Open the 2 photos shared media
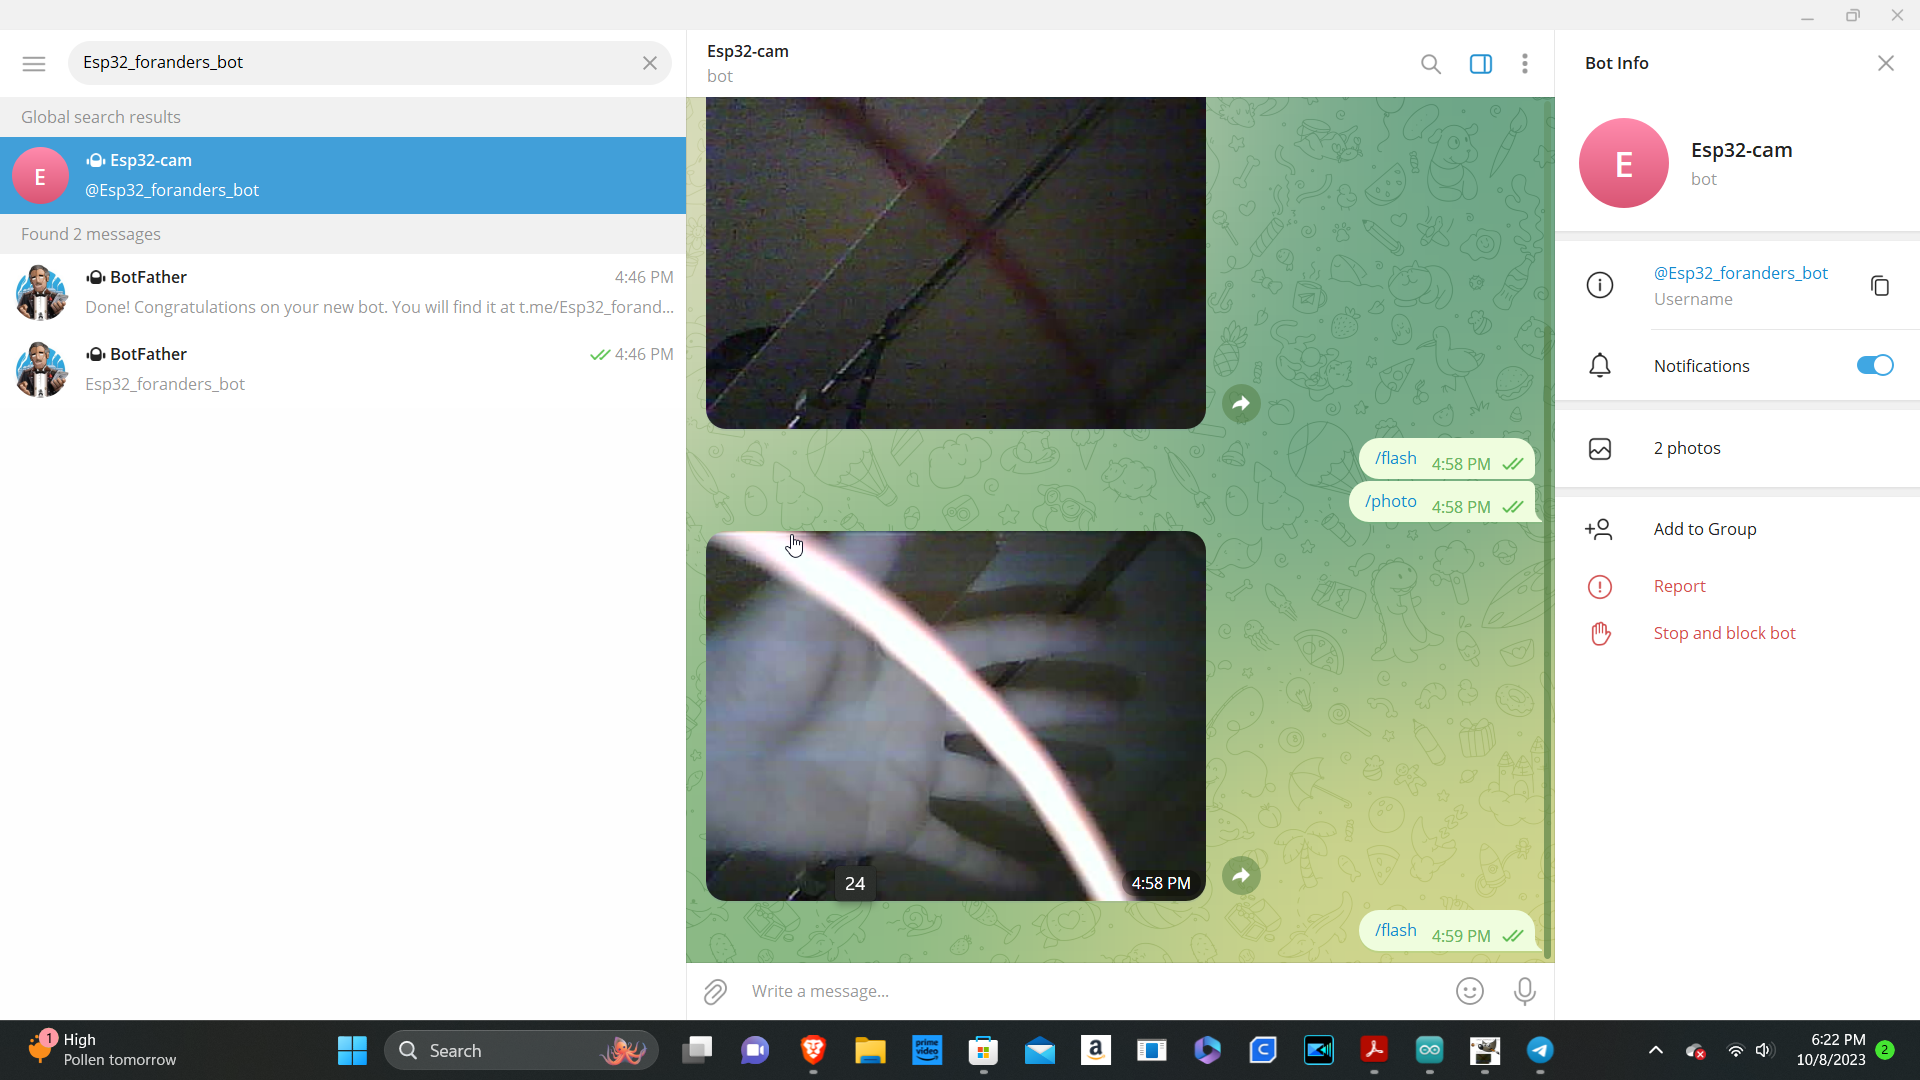This screenshot has height=1080, width=1920. click(x=1686, y=448)
